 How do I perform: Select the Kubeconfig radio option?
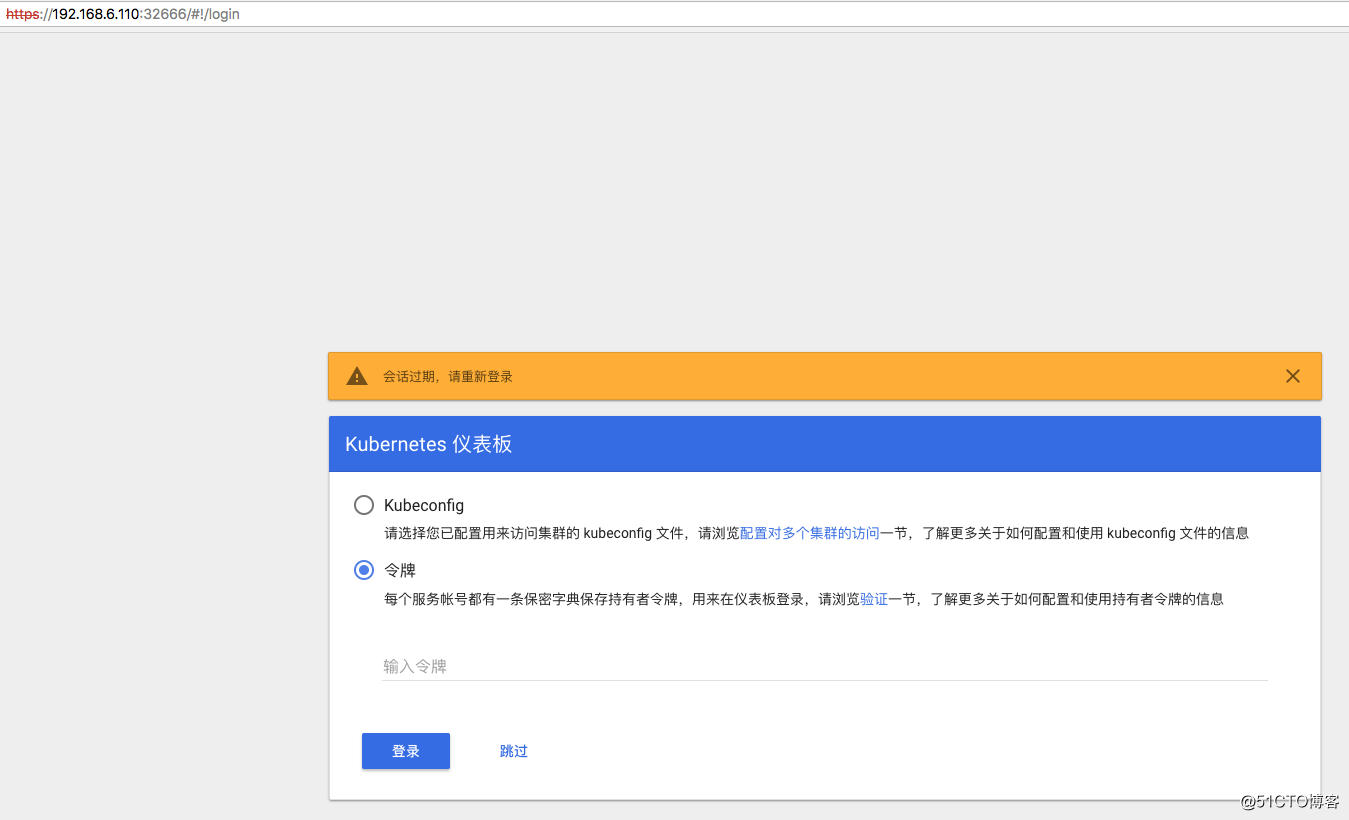pyautogui.click(x=364, y=505)
